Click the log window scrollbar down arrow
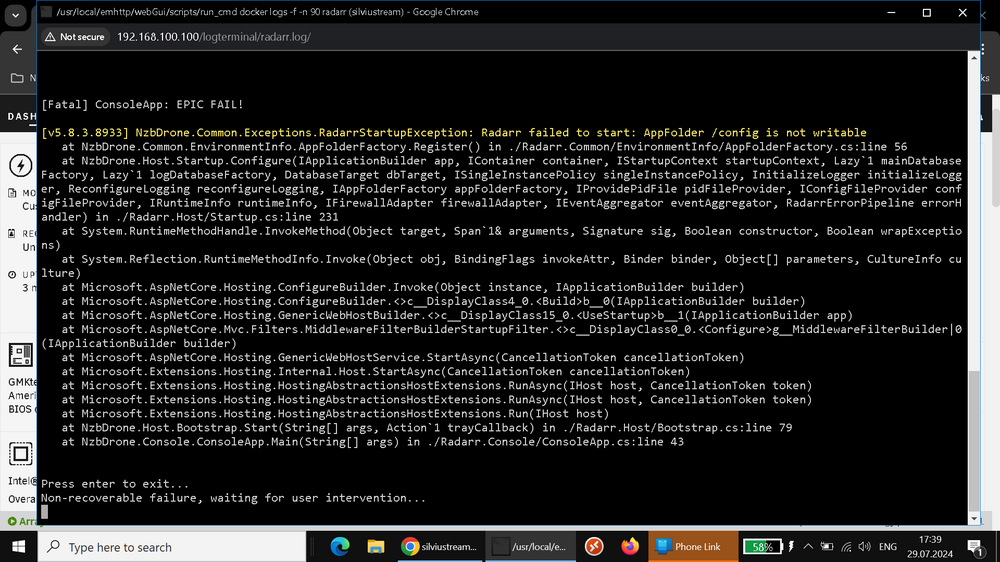Screen dimensions: 1000x562 [x=974, y=519]
